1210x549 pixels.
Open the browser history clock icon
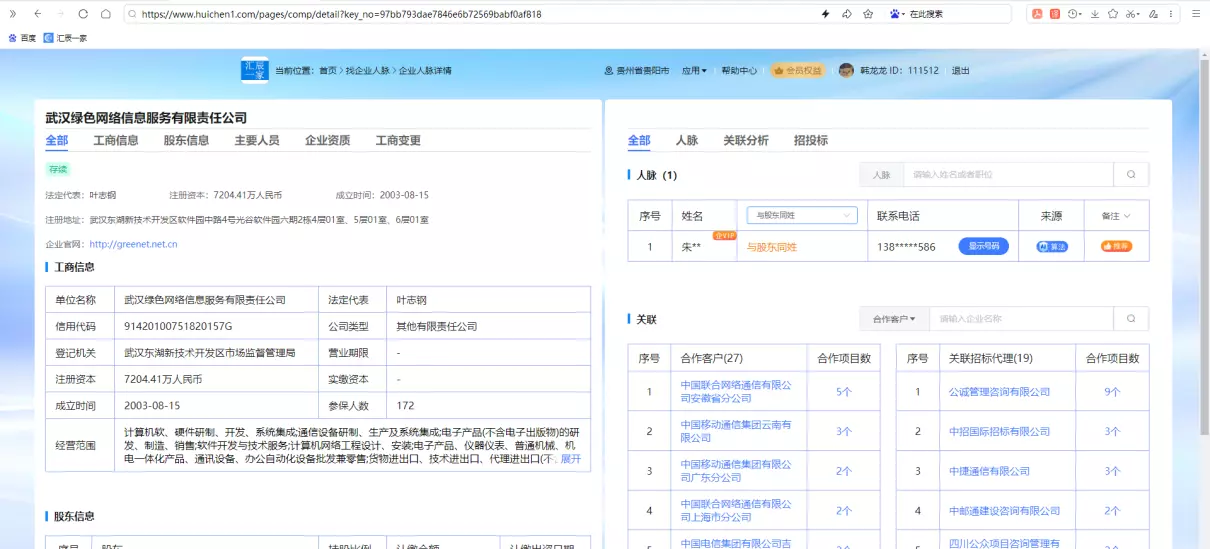[x=1075, y=14]
